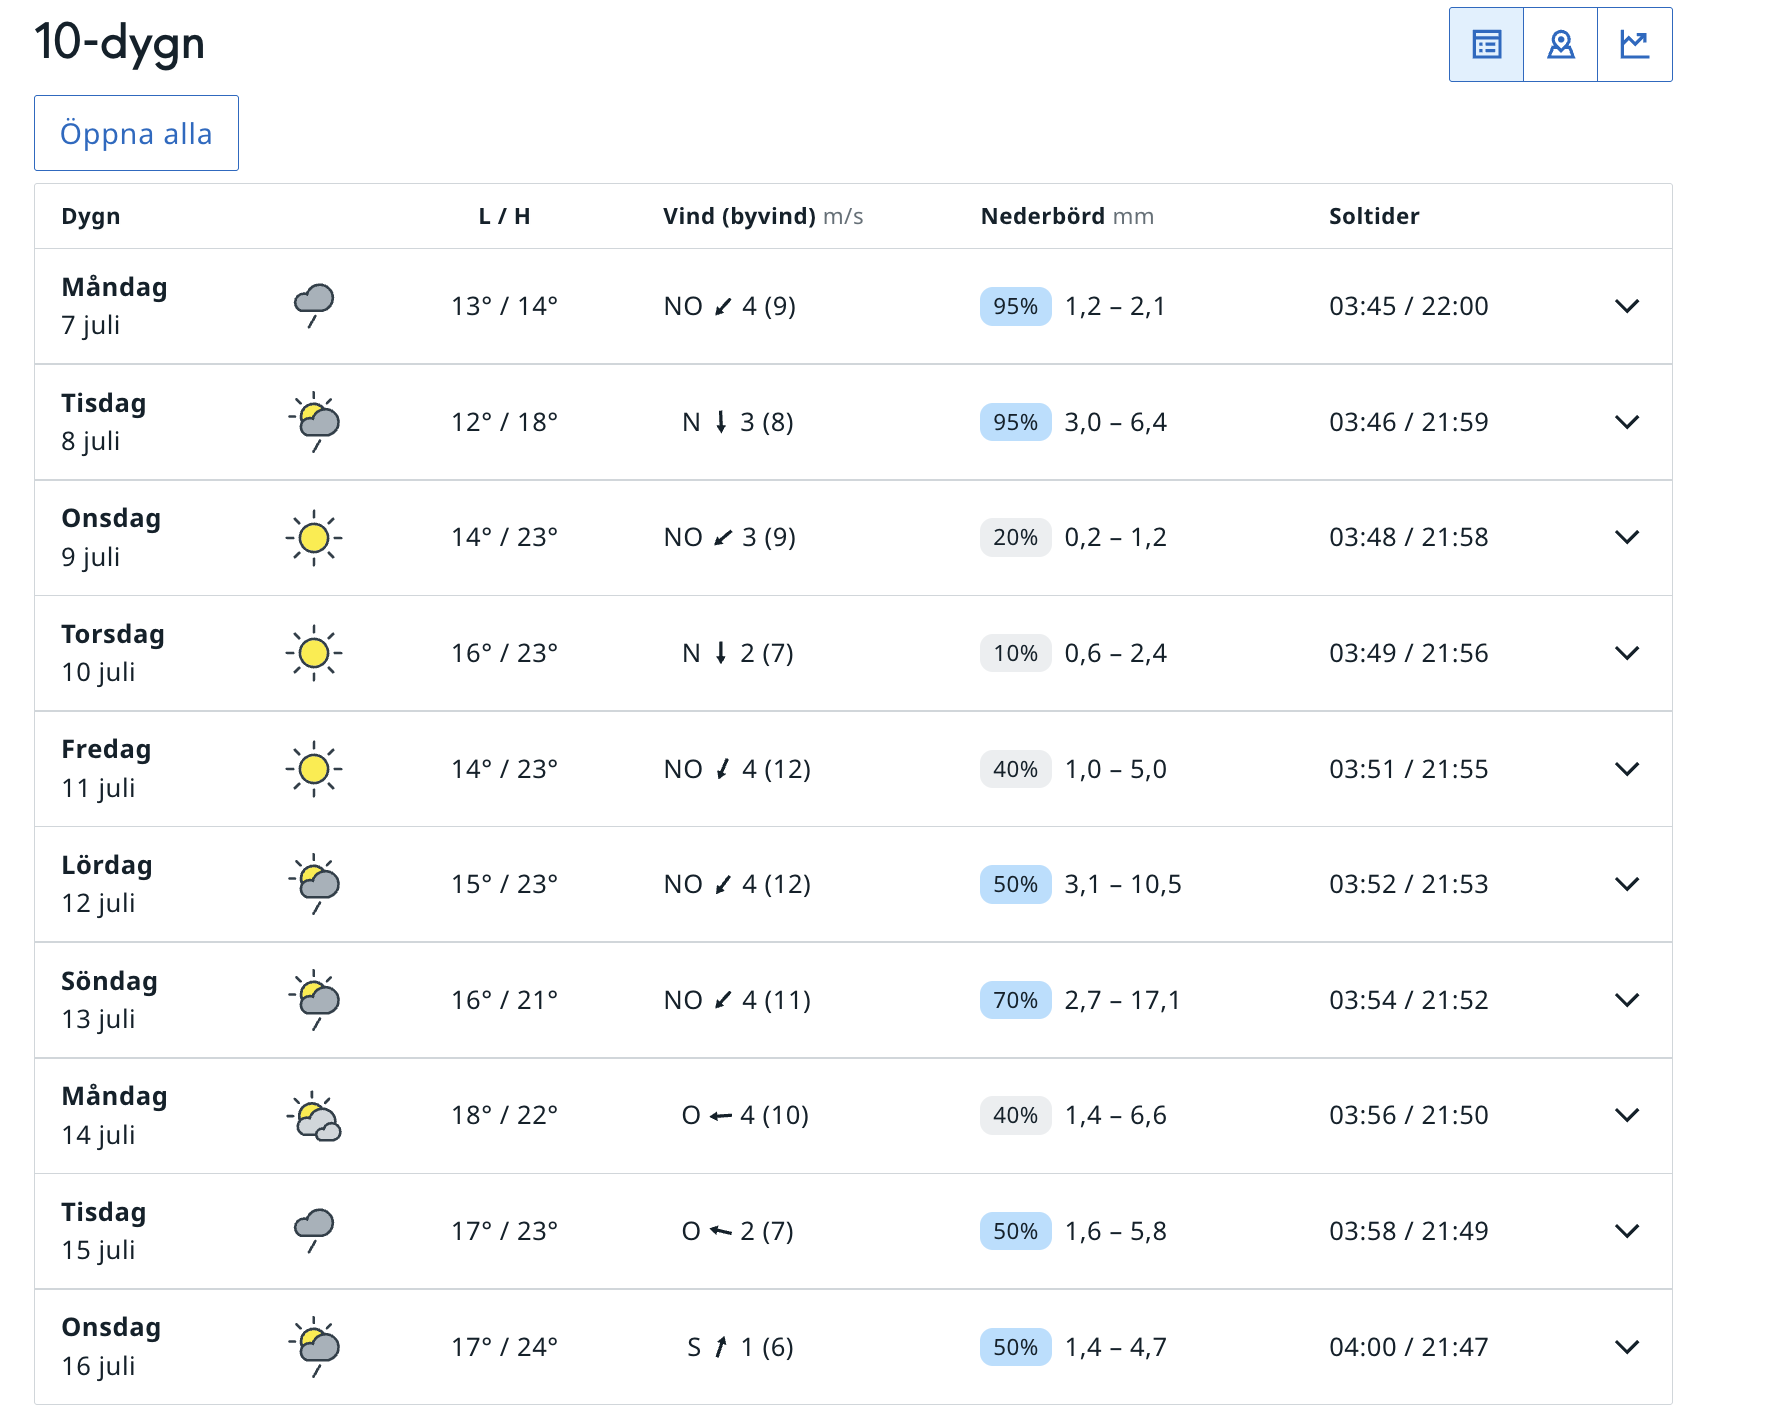The width and height of the screenshot is (1776, 1412).
Task: Click wind arrow in 13 juli row
Action: 723,1000
